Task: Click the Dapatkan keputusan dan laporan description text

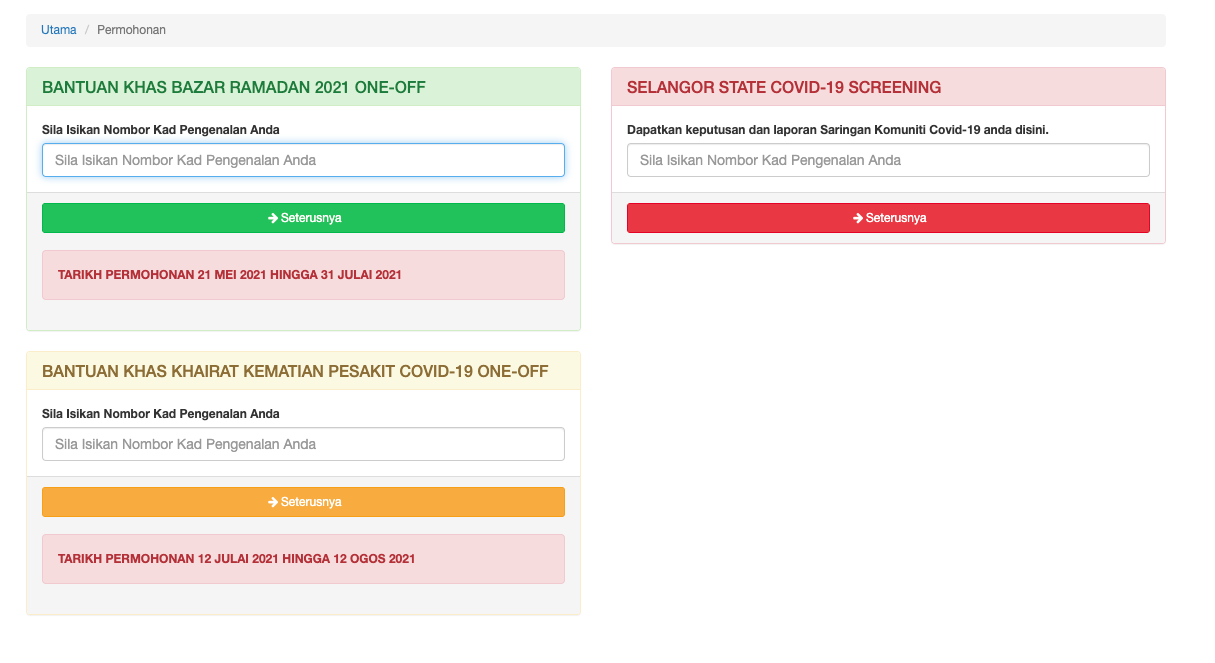Action: pyautogui.click(x=838, y=130)
